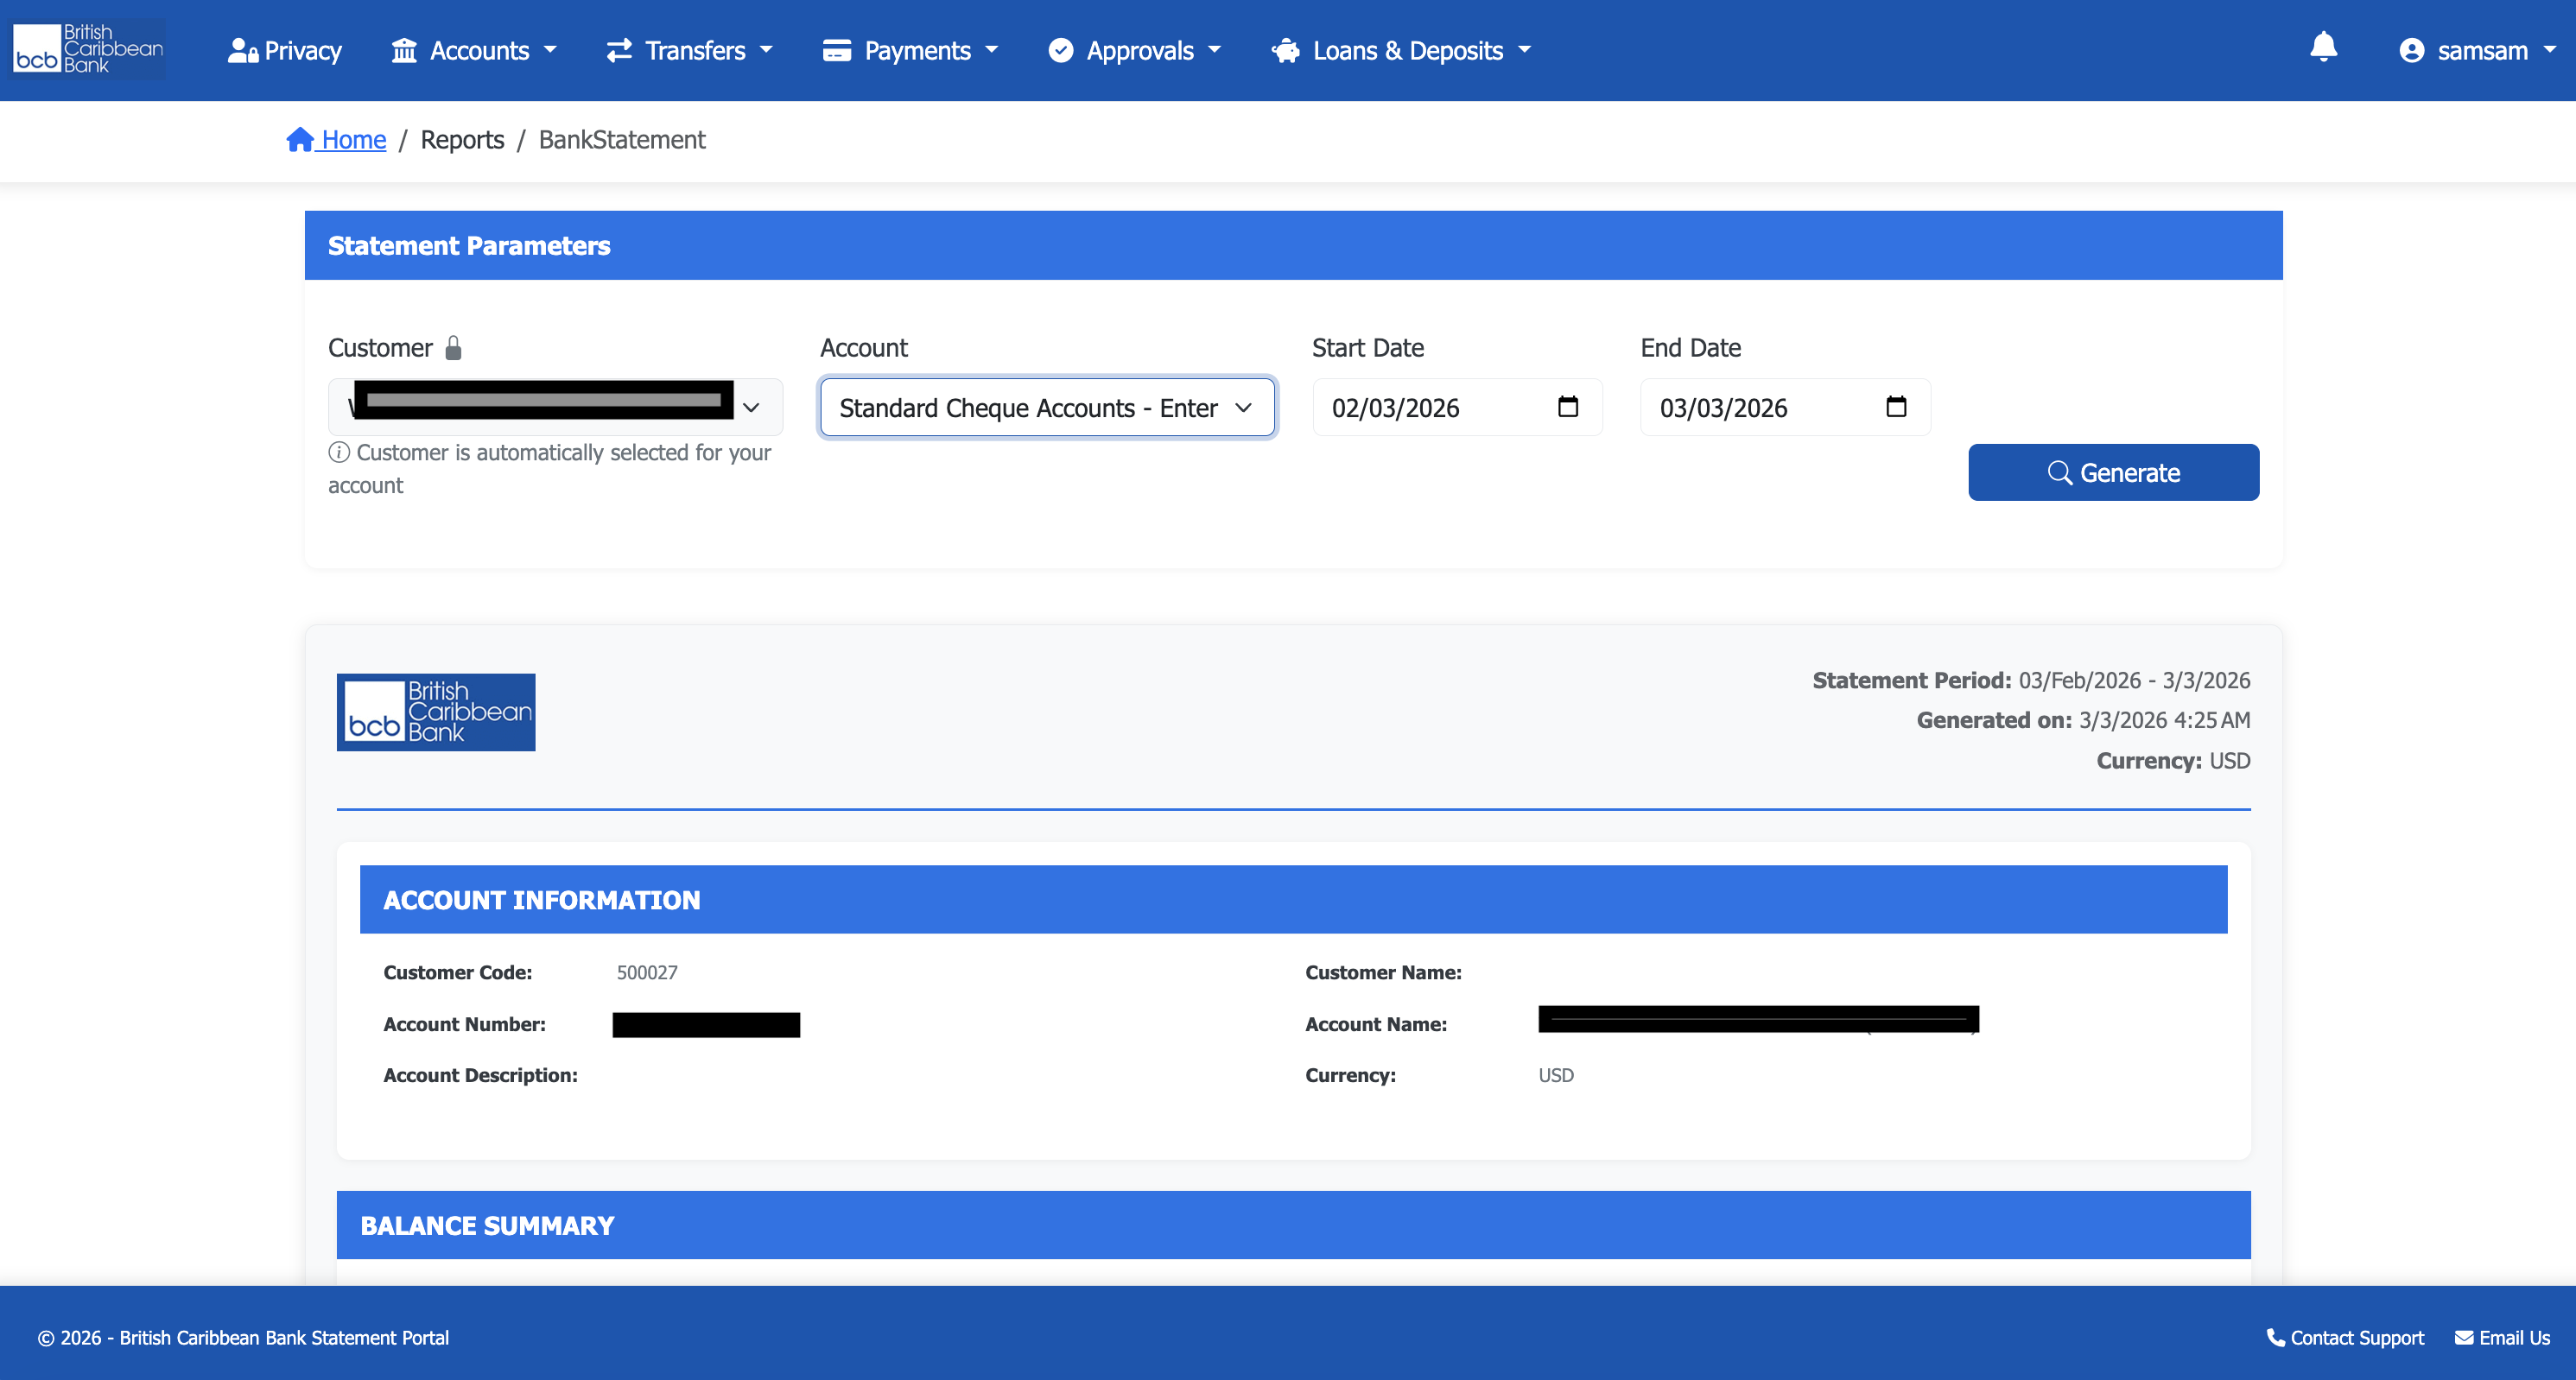
Task: Click the lock icon beside Customer label
Action: (x=453, y=348)
